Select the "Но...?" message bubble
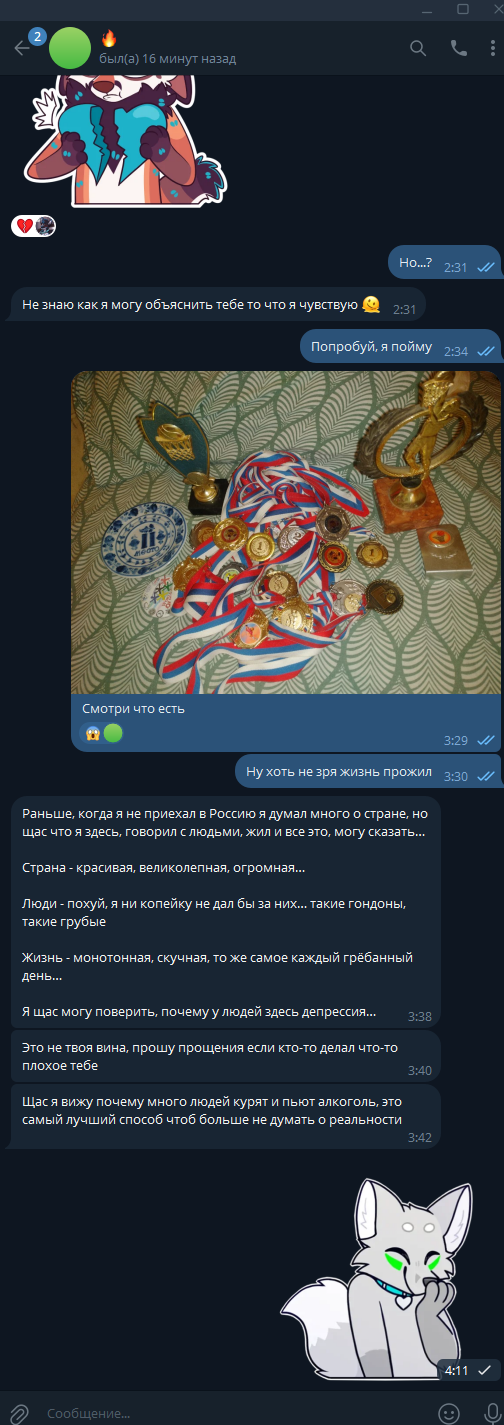Image resolution: width=504 pixels, height=1425 pixels. 444,263
